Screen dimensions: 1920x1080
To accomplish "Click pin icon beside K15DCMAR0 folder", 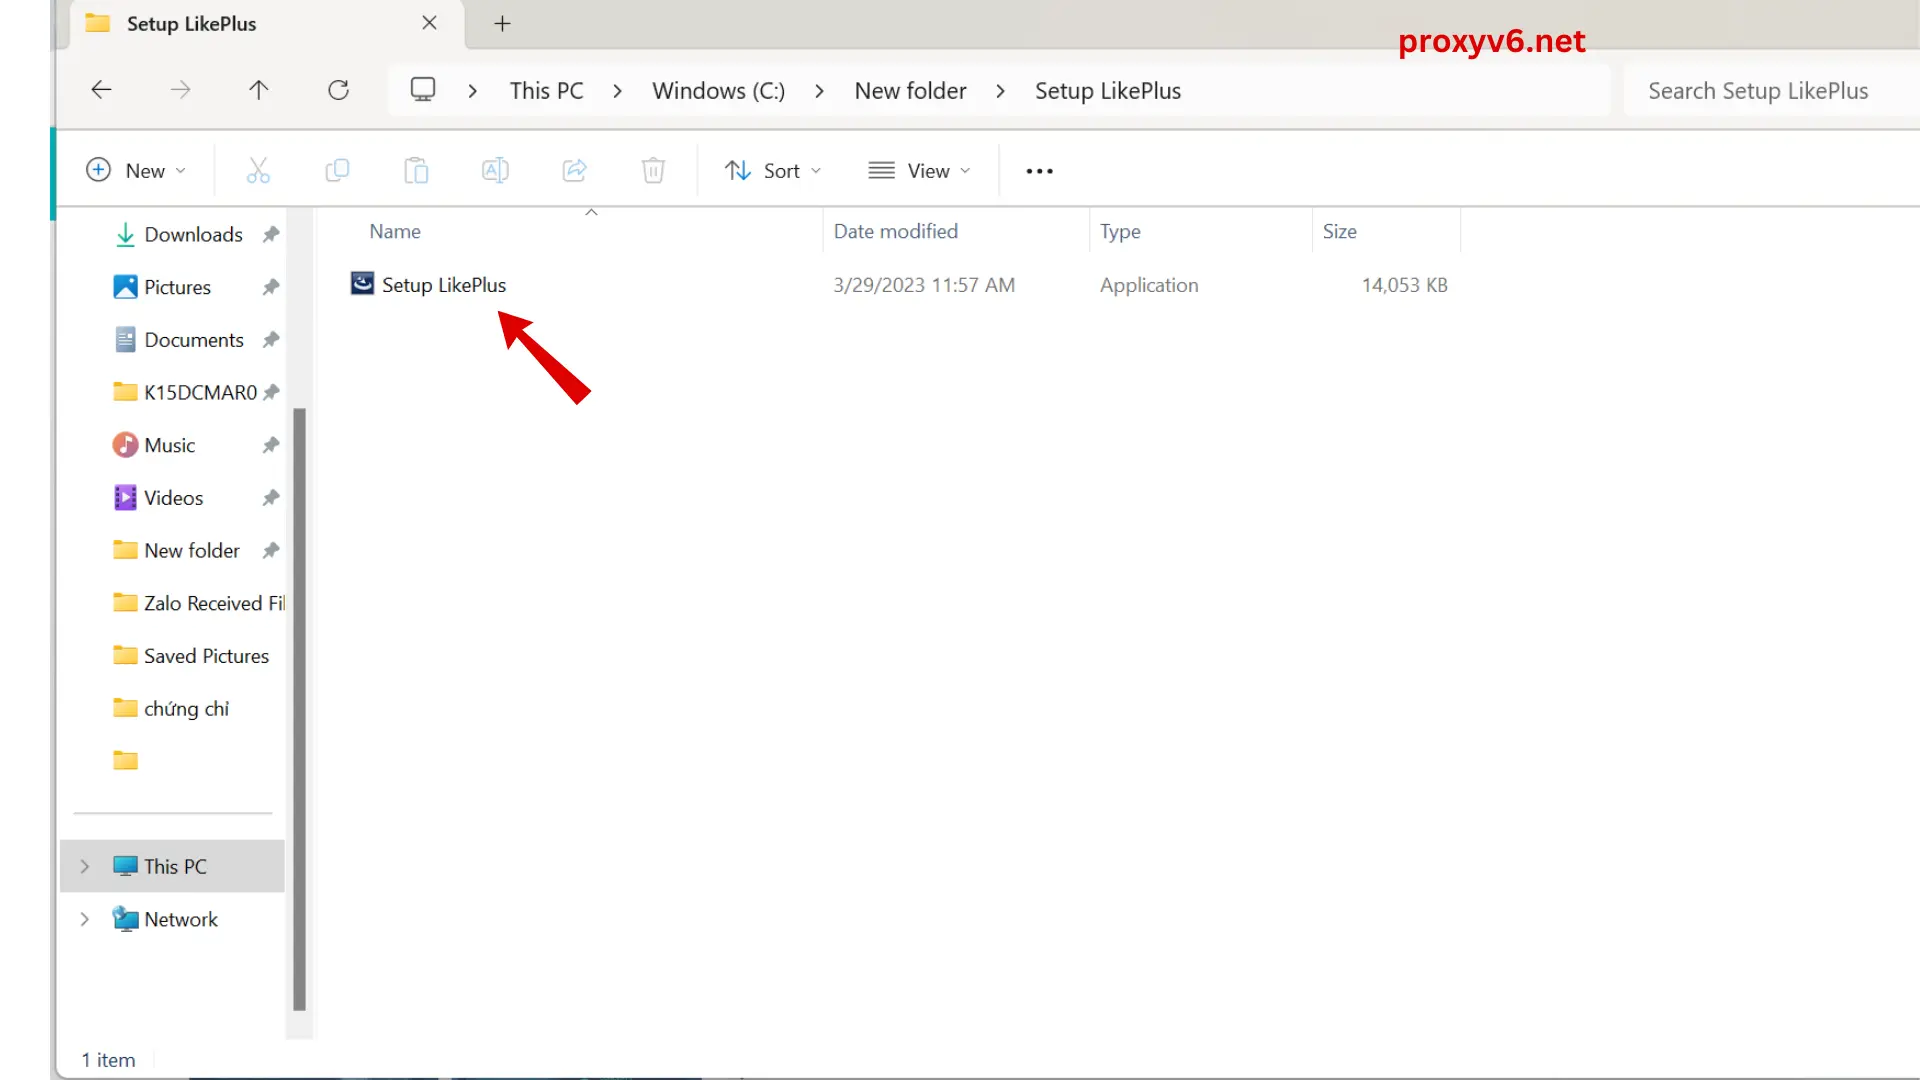I will [271, 392].
